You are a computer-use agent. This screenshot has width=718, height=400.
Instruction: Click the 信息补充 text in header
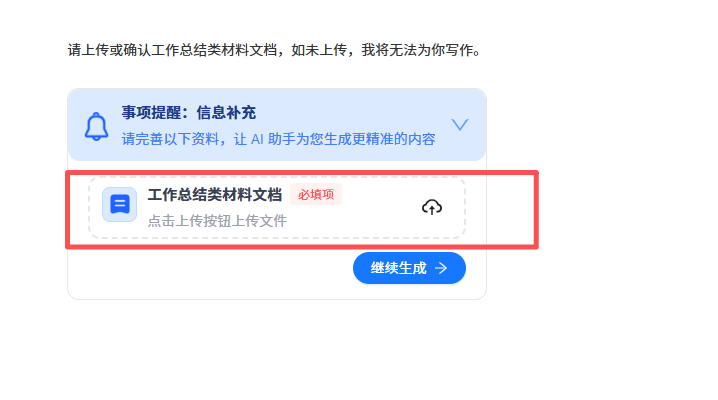[226, 113]
